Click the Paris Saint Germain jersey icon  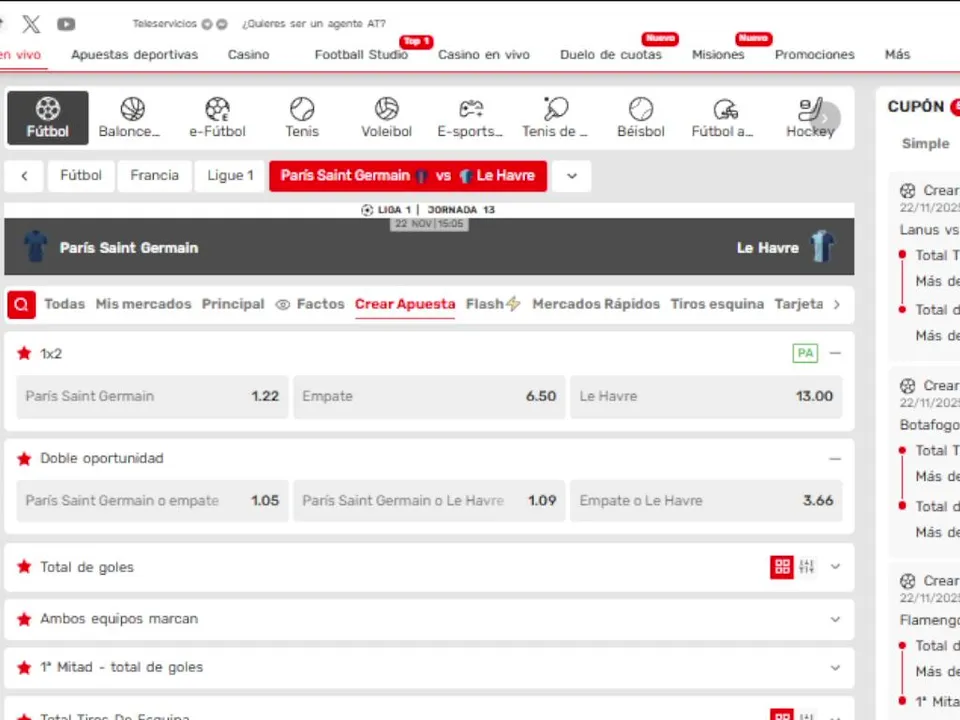[36, 246]
